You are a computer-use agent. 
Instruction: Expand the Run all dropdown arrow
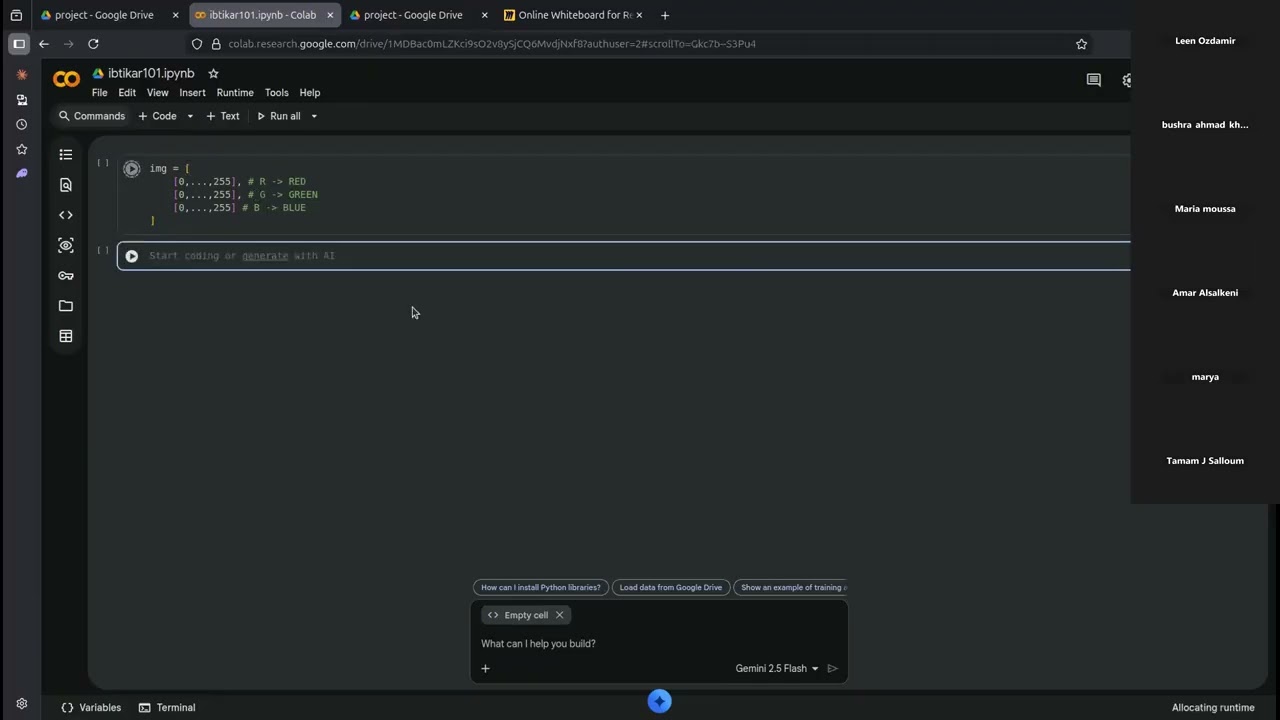[x=314, y=116]
